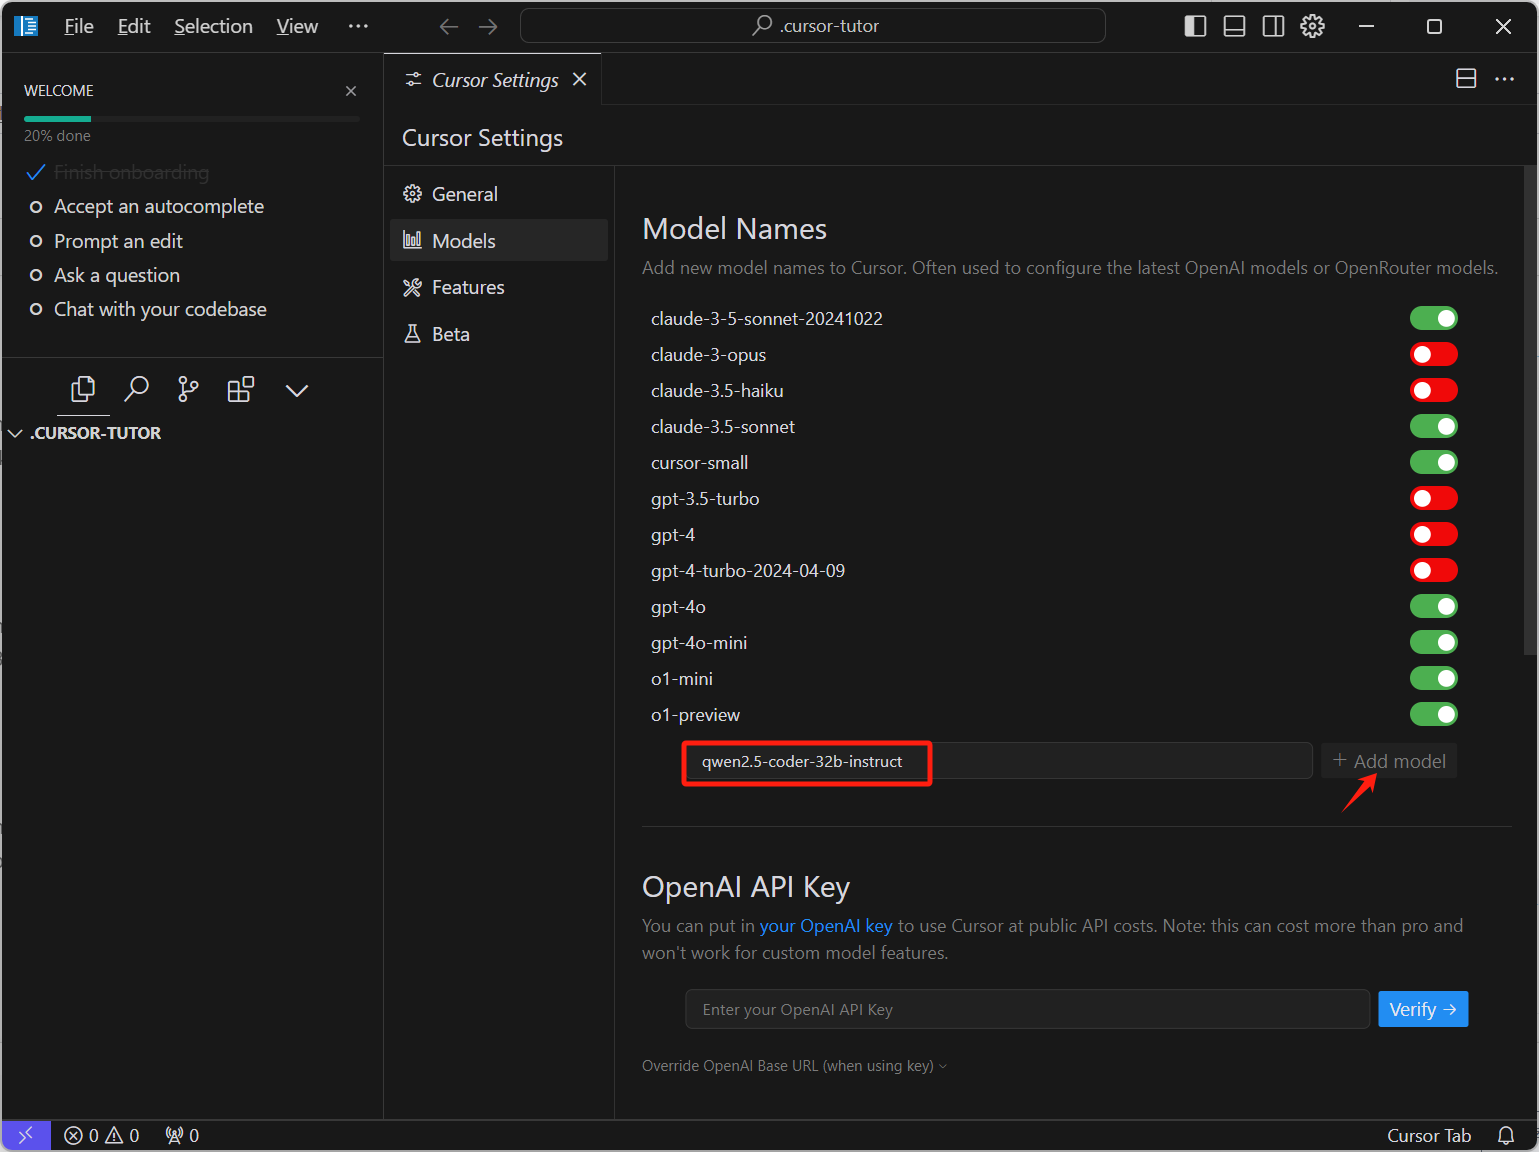Expand Override OpenAI Base URL option

point(794,1066)
